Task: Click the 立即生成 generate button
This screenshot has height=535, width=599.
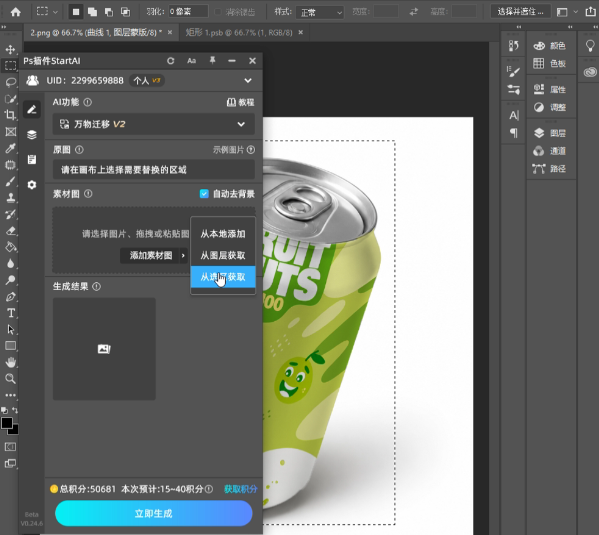Action: pos(154,513)
